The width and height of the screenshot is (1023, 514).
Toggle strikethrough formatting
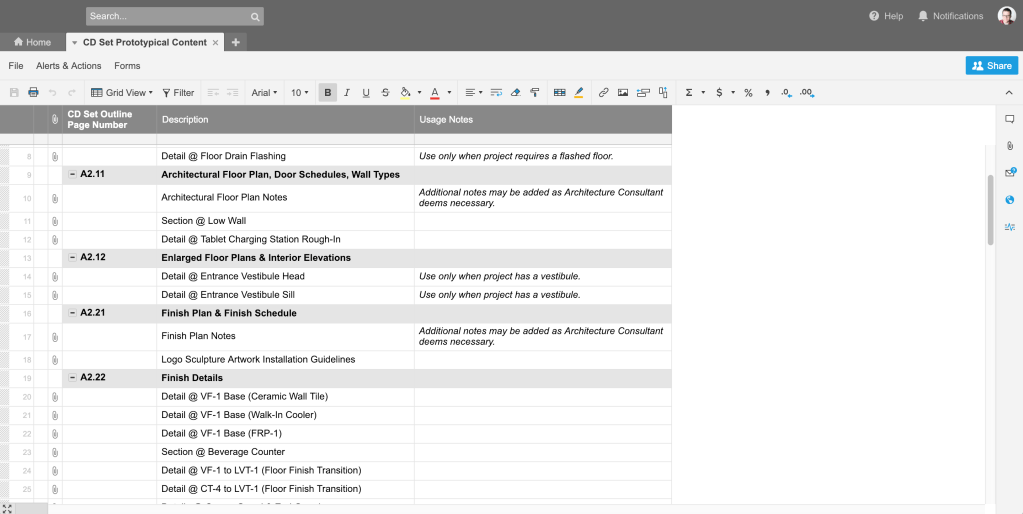385,93
